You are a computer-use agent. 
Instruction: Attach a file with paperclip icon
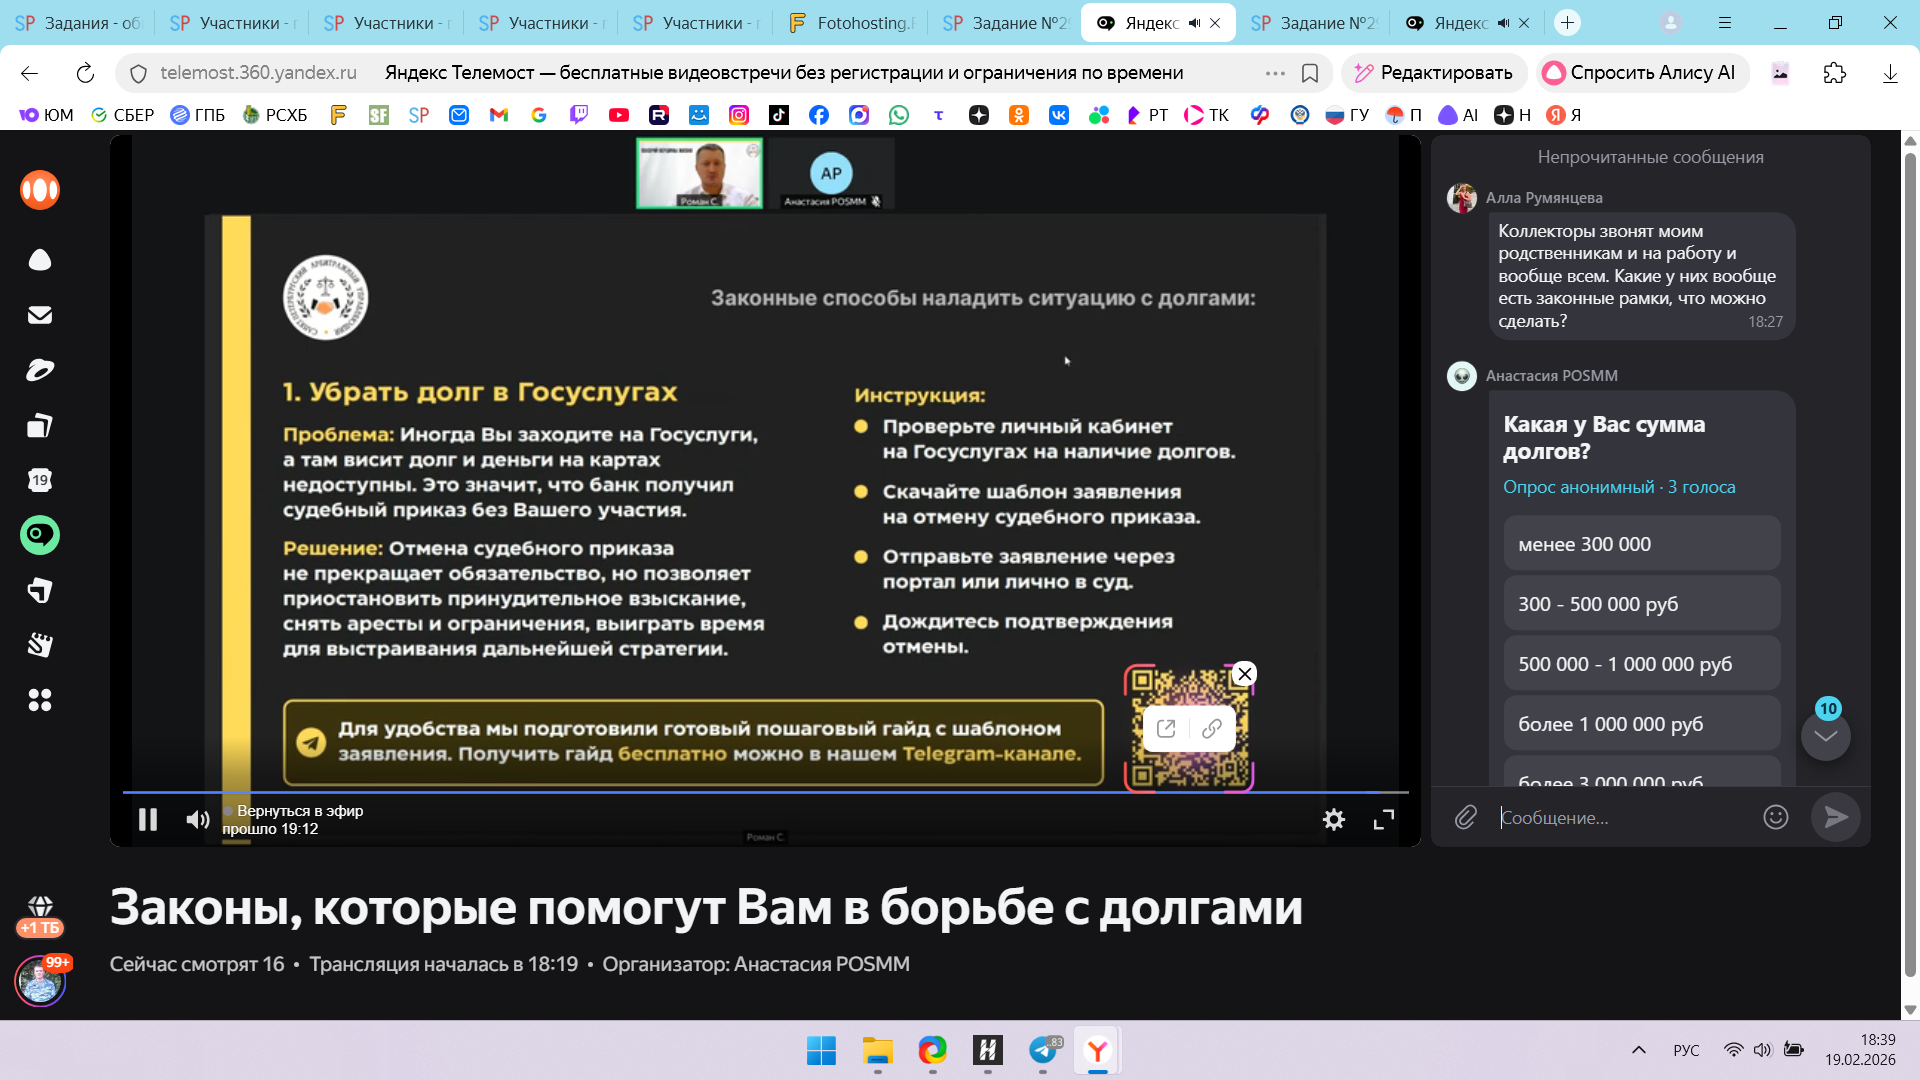1465,818
